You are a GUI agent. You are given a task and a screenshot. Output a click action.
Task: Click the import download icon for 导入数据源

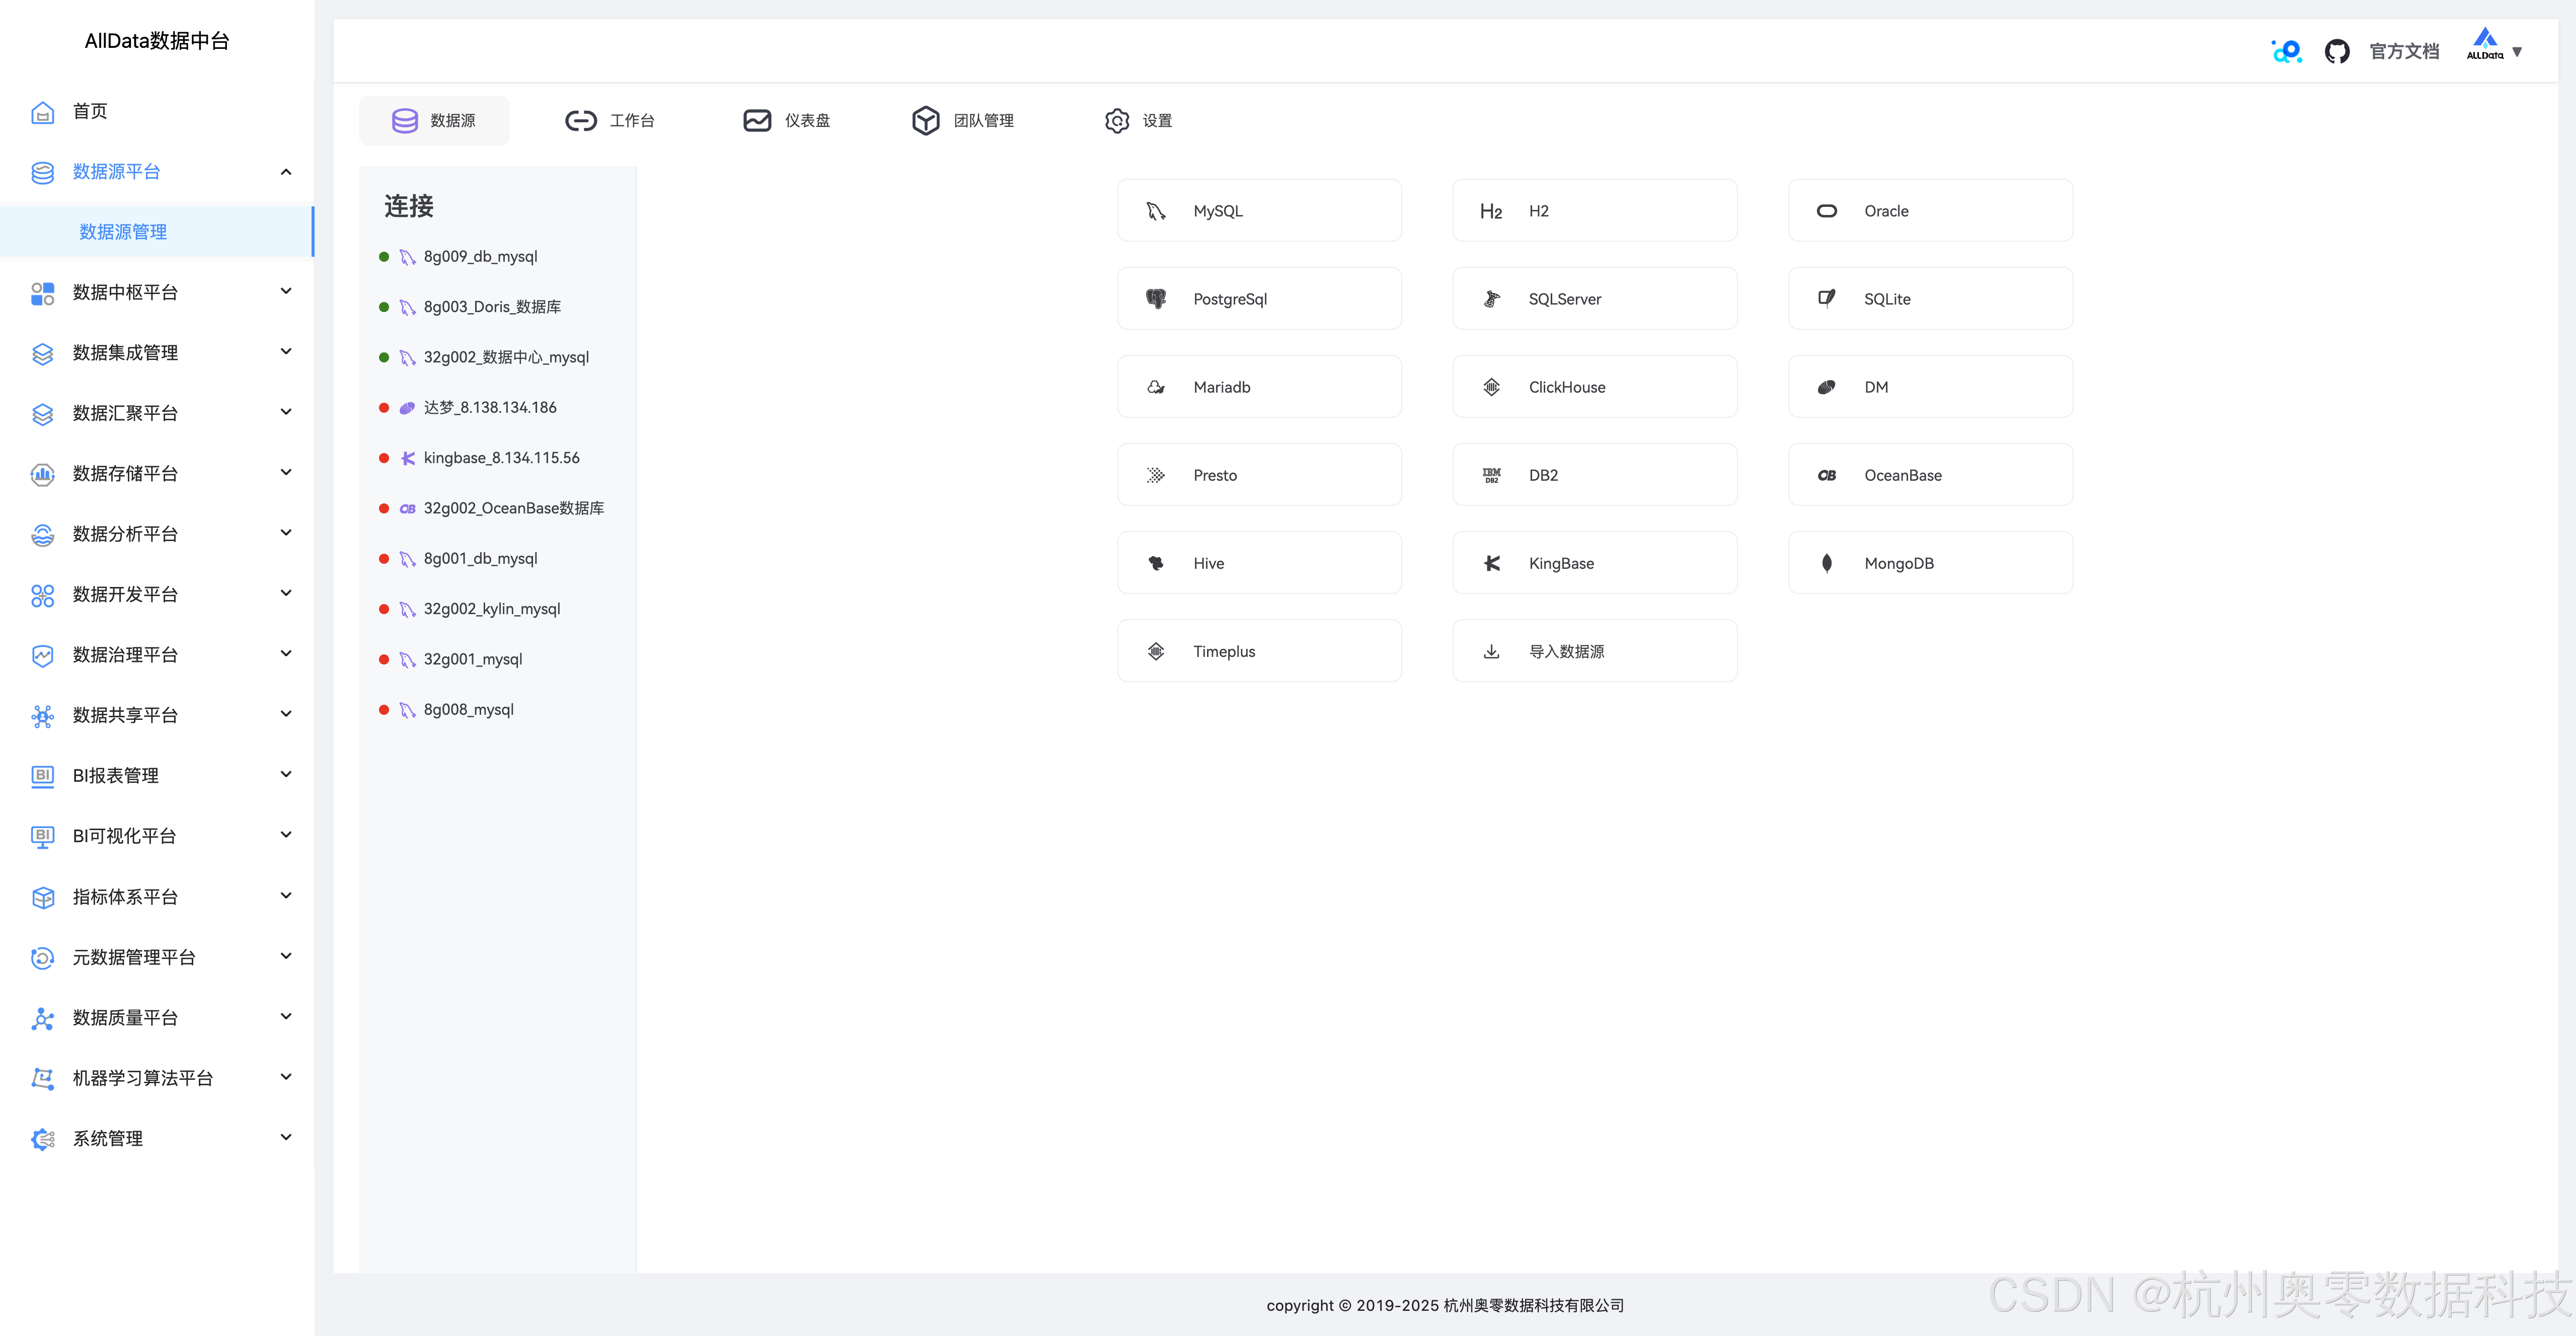(x=1491, y=651)
